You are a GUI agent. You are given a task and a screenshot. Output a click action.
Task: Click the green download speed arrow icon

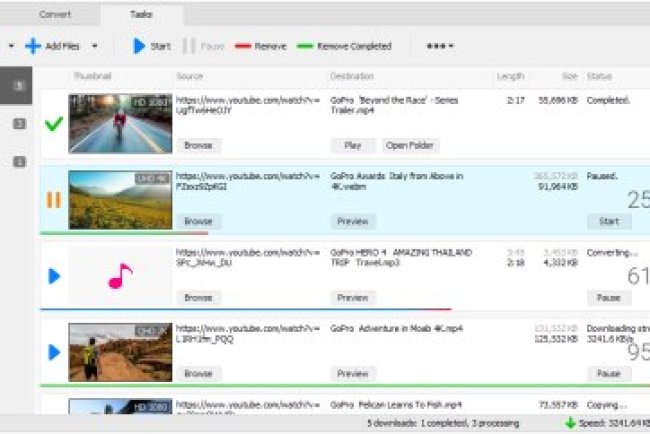pyautogui.click(x=570, y=423)
